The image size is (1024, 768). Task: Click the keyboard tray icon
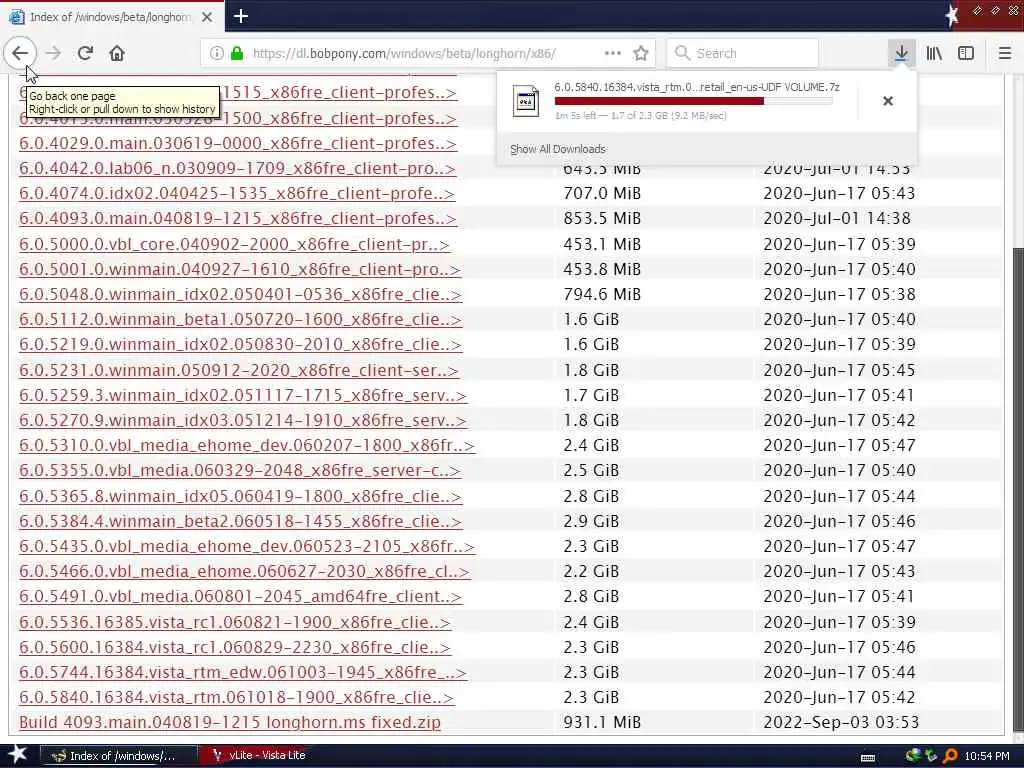868,758
